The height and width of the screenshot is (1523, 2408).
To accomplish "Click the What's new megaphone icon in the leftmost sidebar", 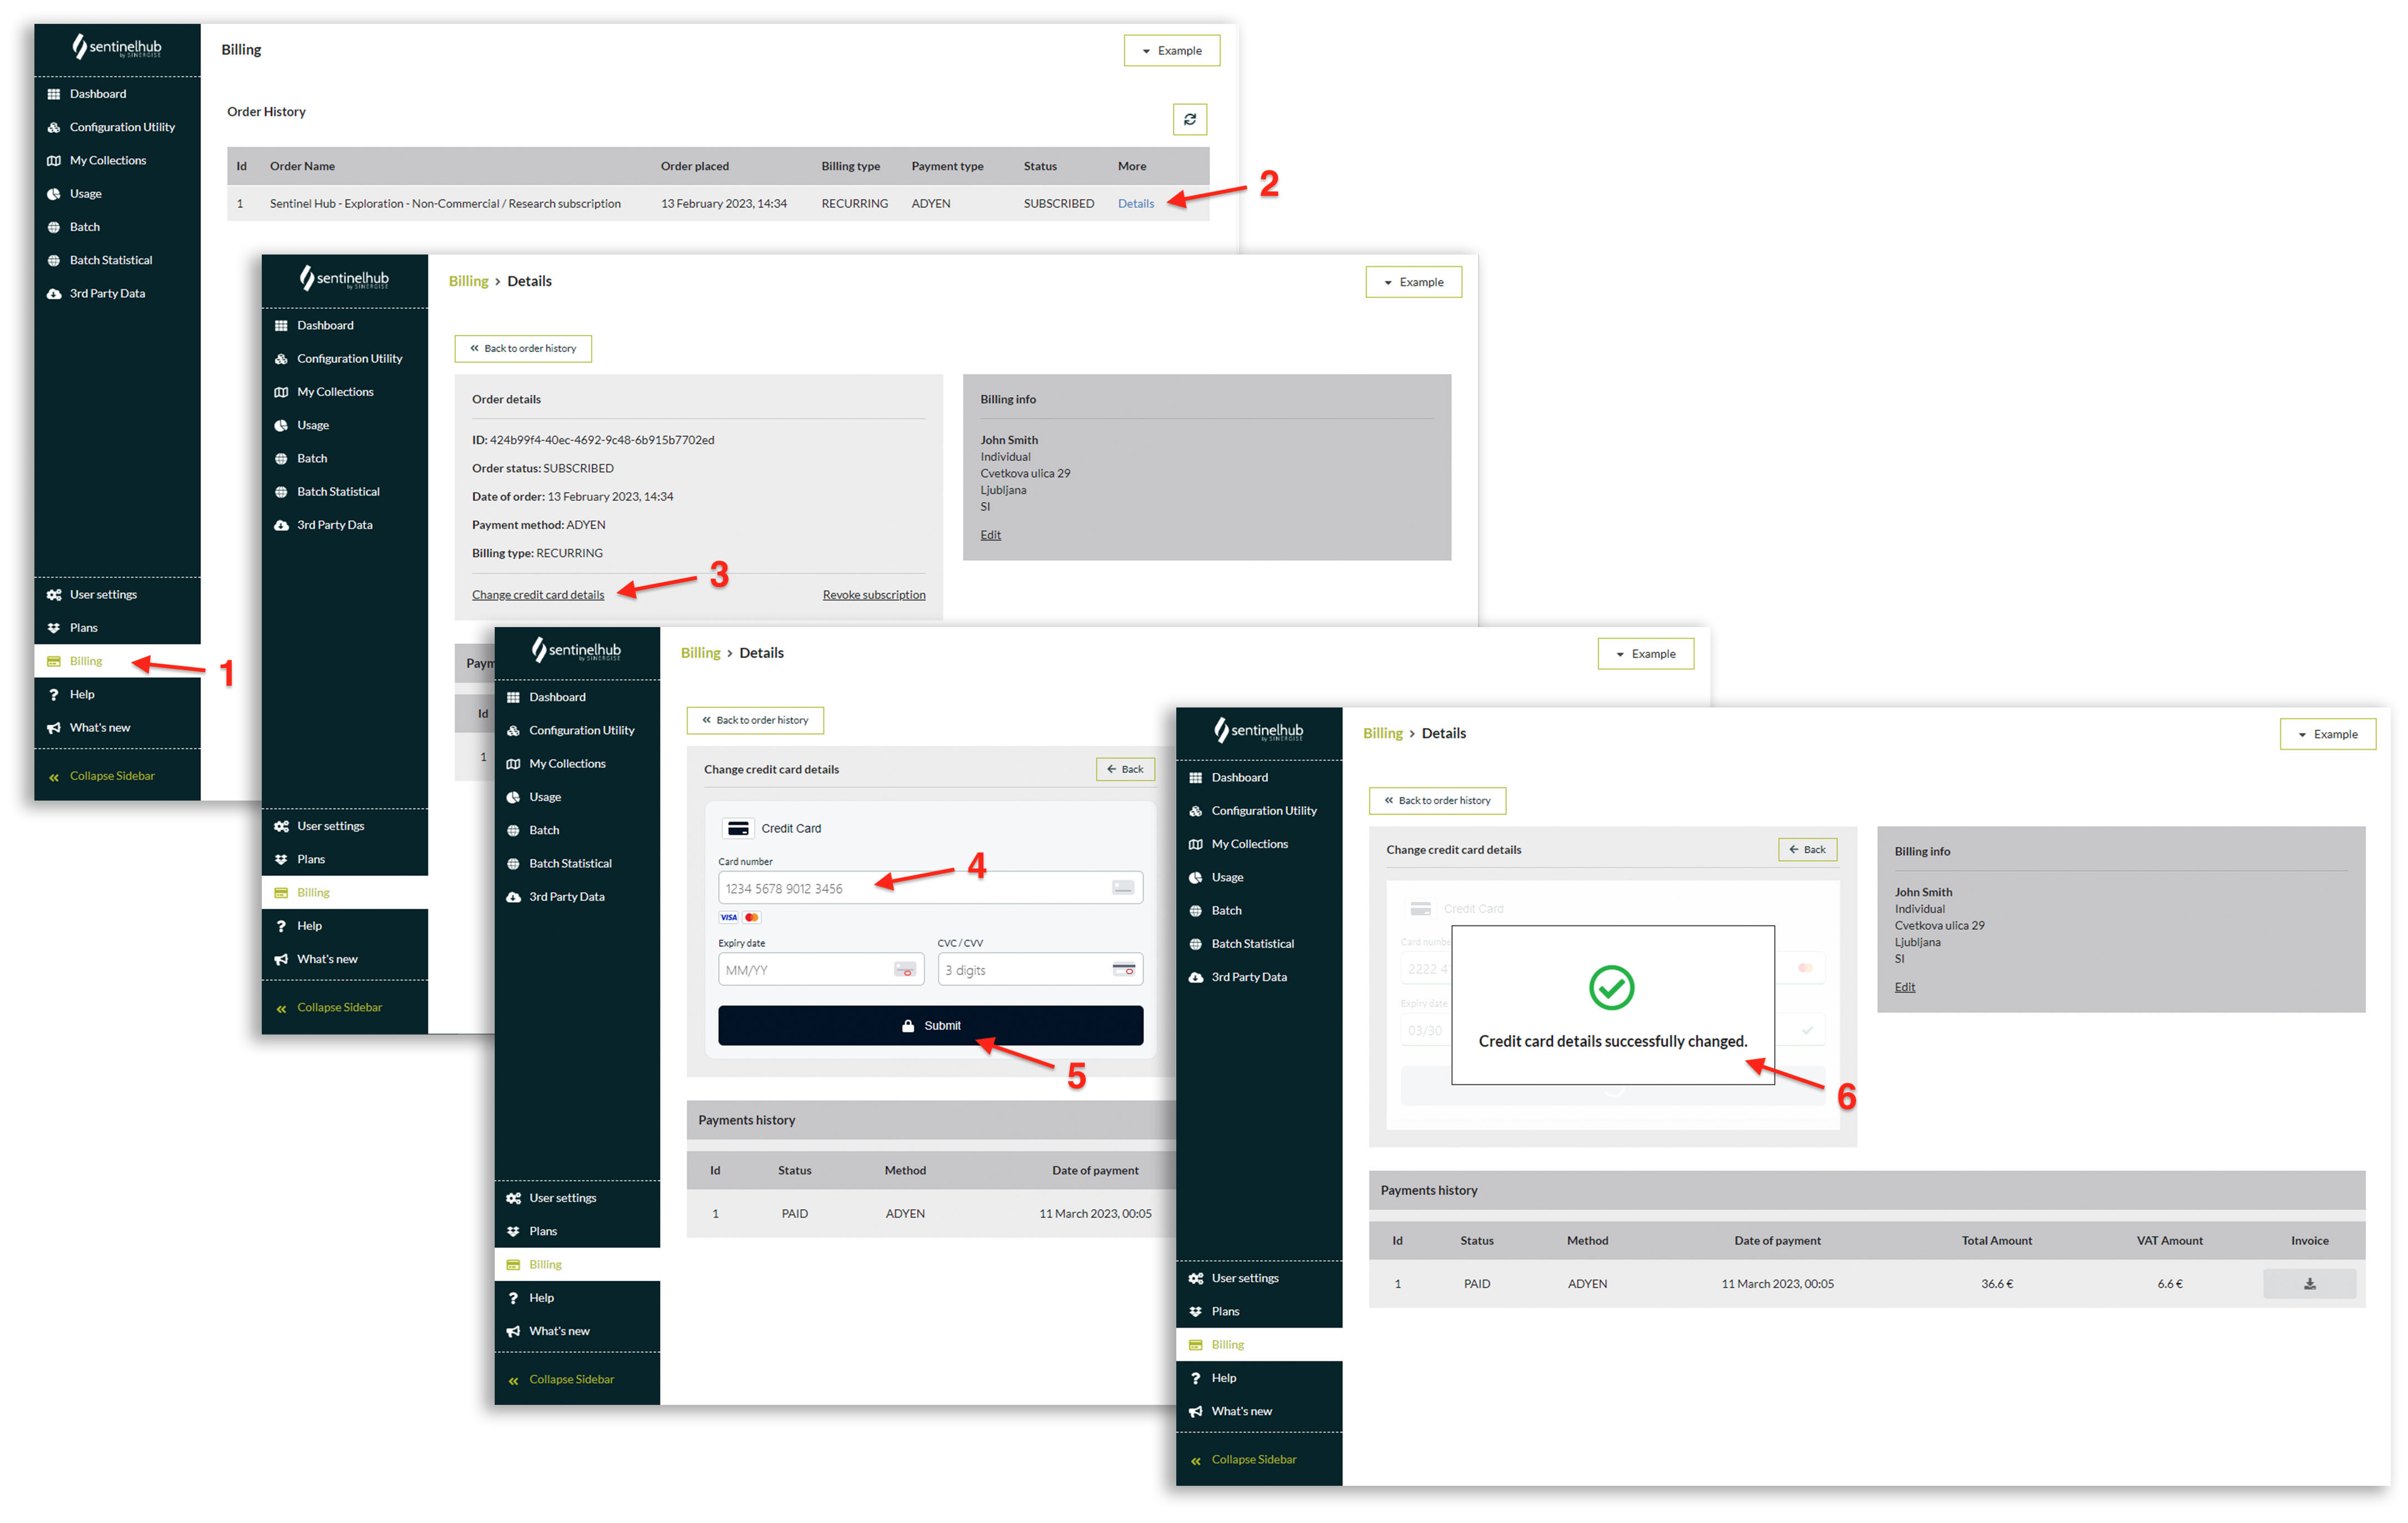I will click(54, 728).
